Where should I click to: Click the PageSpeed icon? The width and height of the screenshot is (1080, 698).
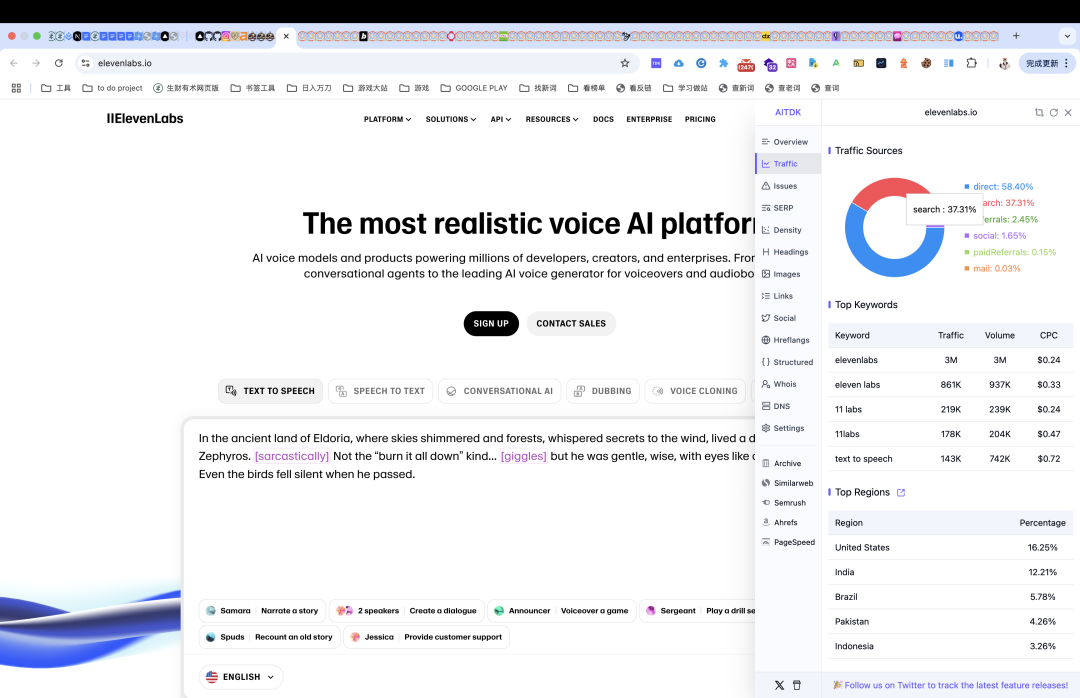[x=766, y=542]
